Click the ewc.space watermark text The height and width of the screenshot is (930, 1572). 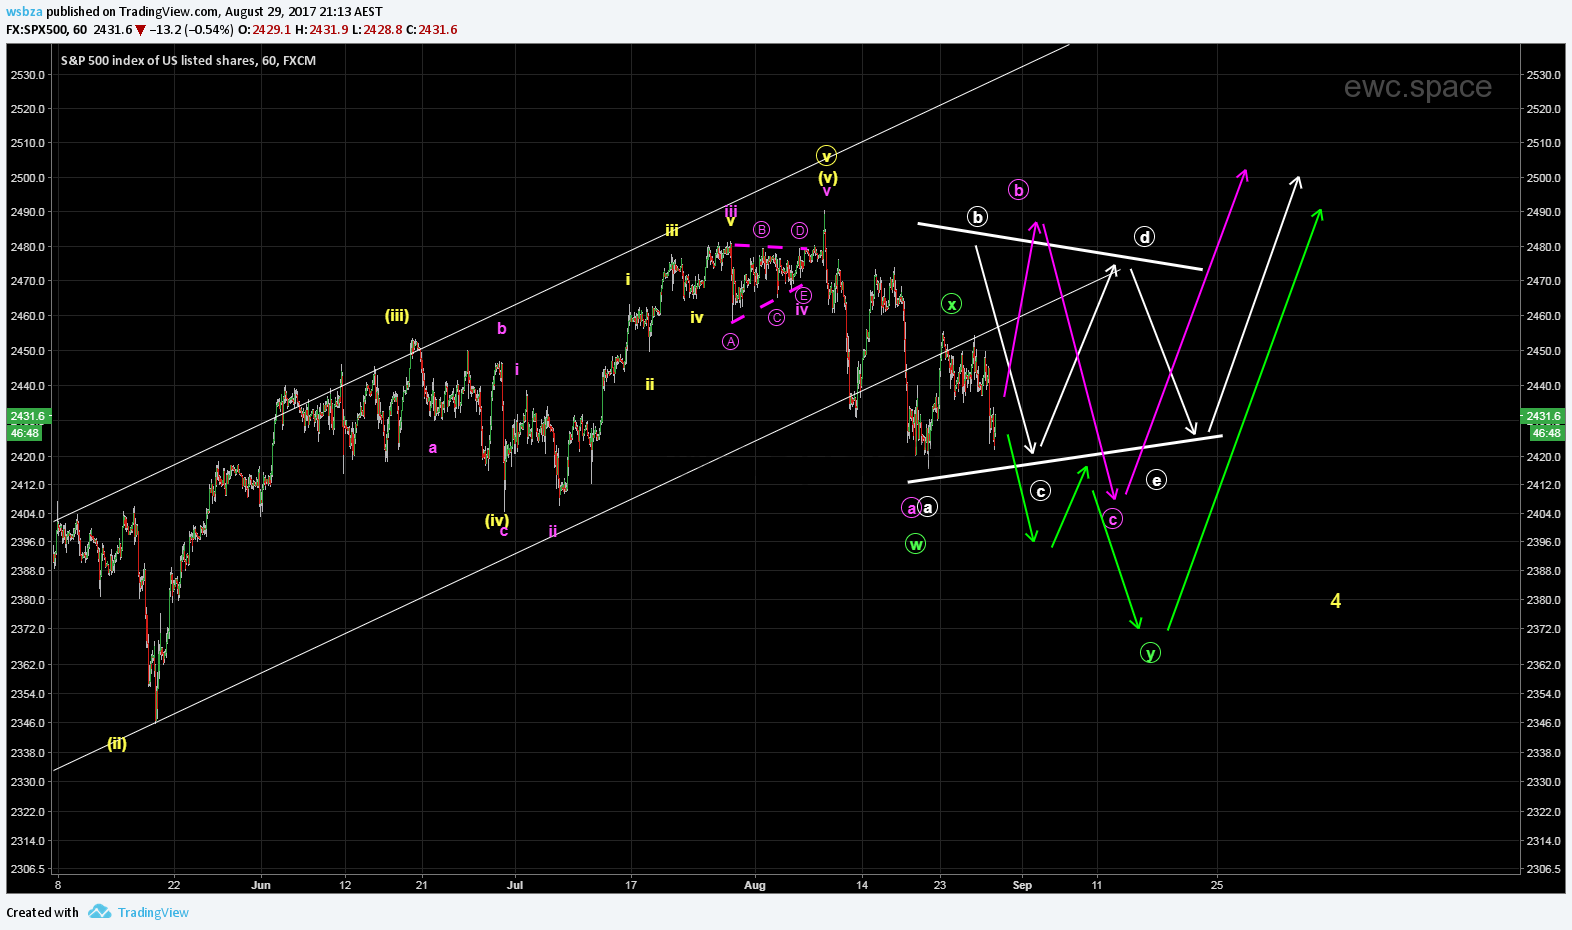[x=1417, y=87]
